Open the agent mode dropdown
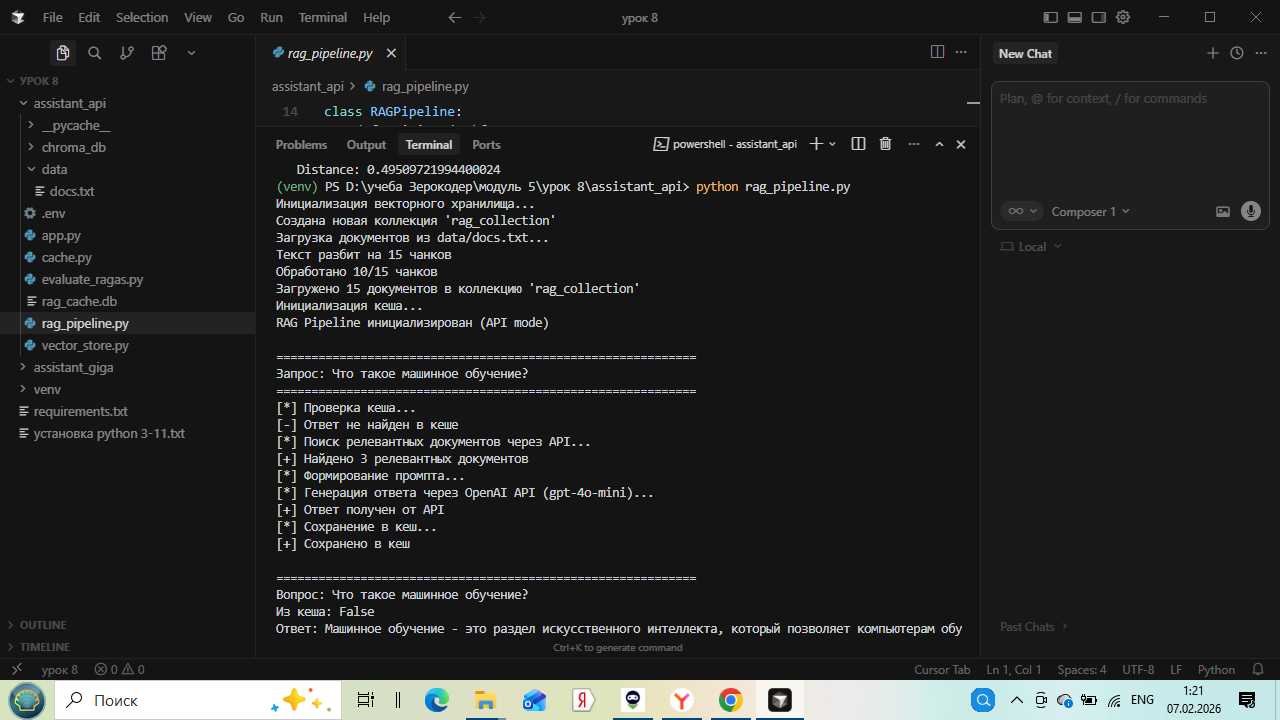The height and width of the screenshot is (720, 1280). point(1021,211)
